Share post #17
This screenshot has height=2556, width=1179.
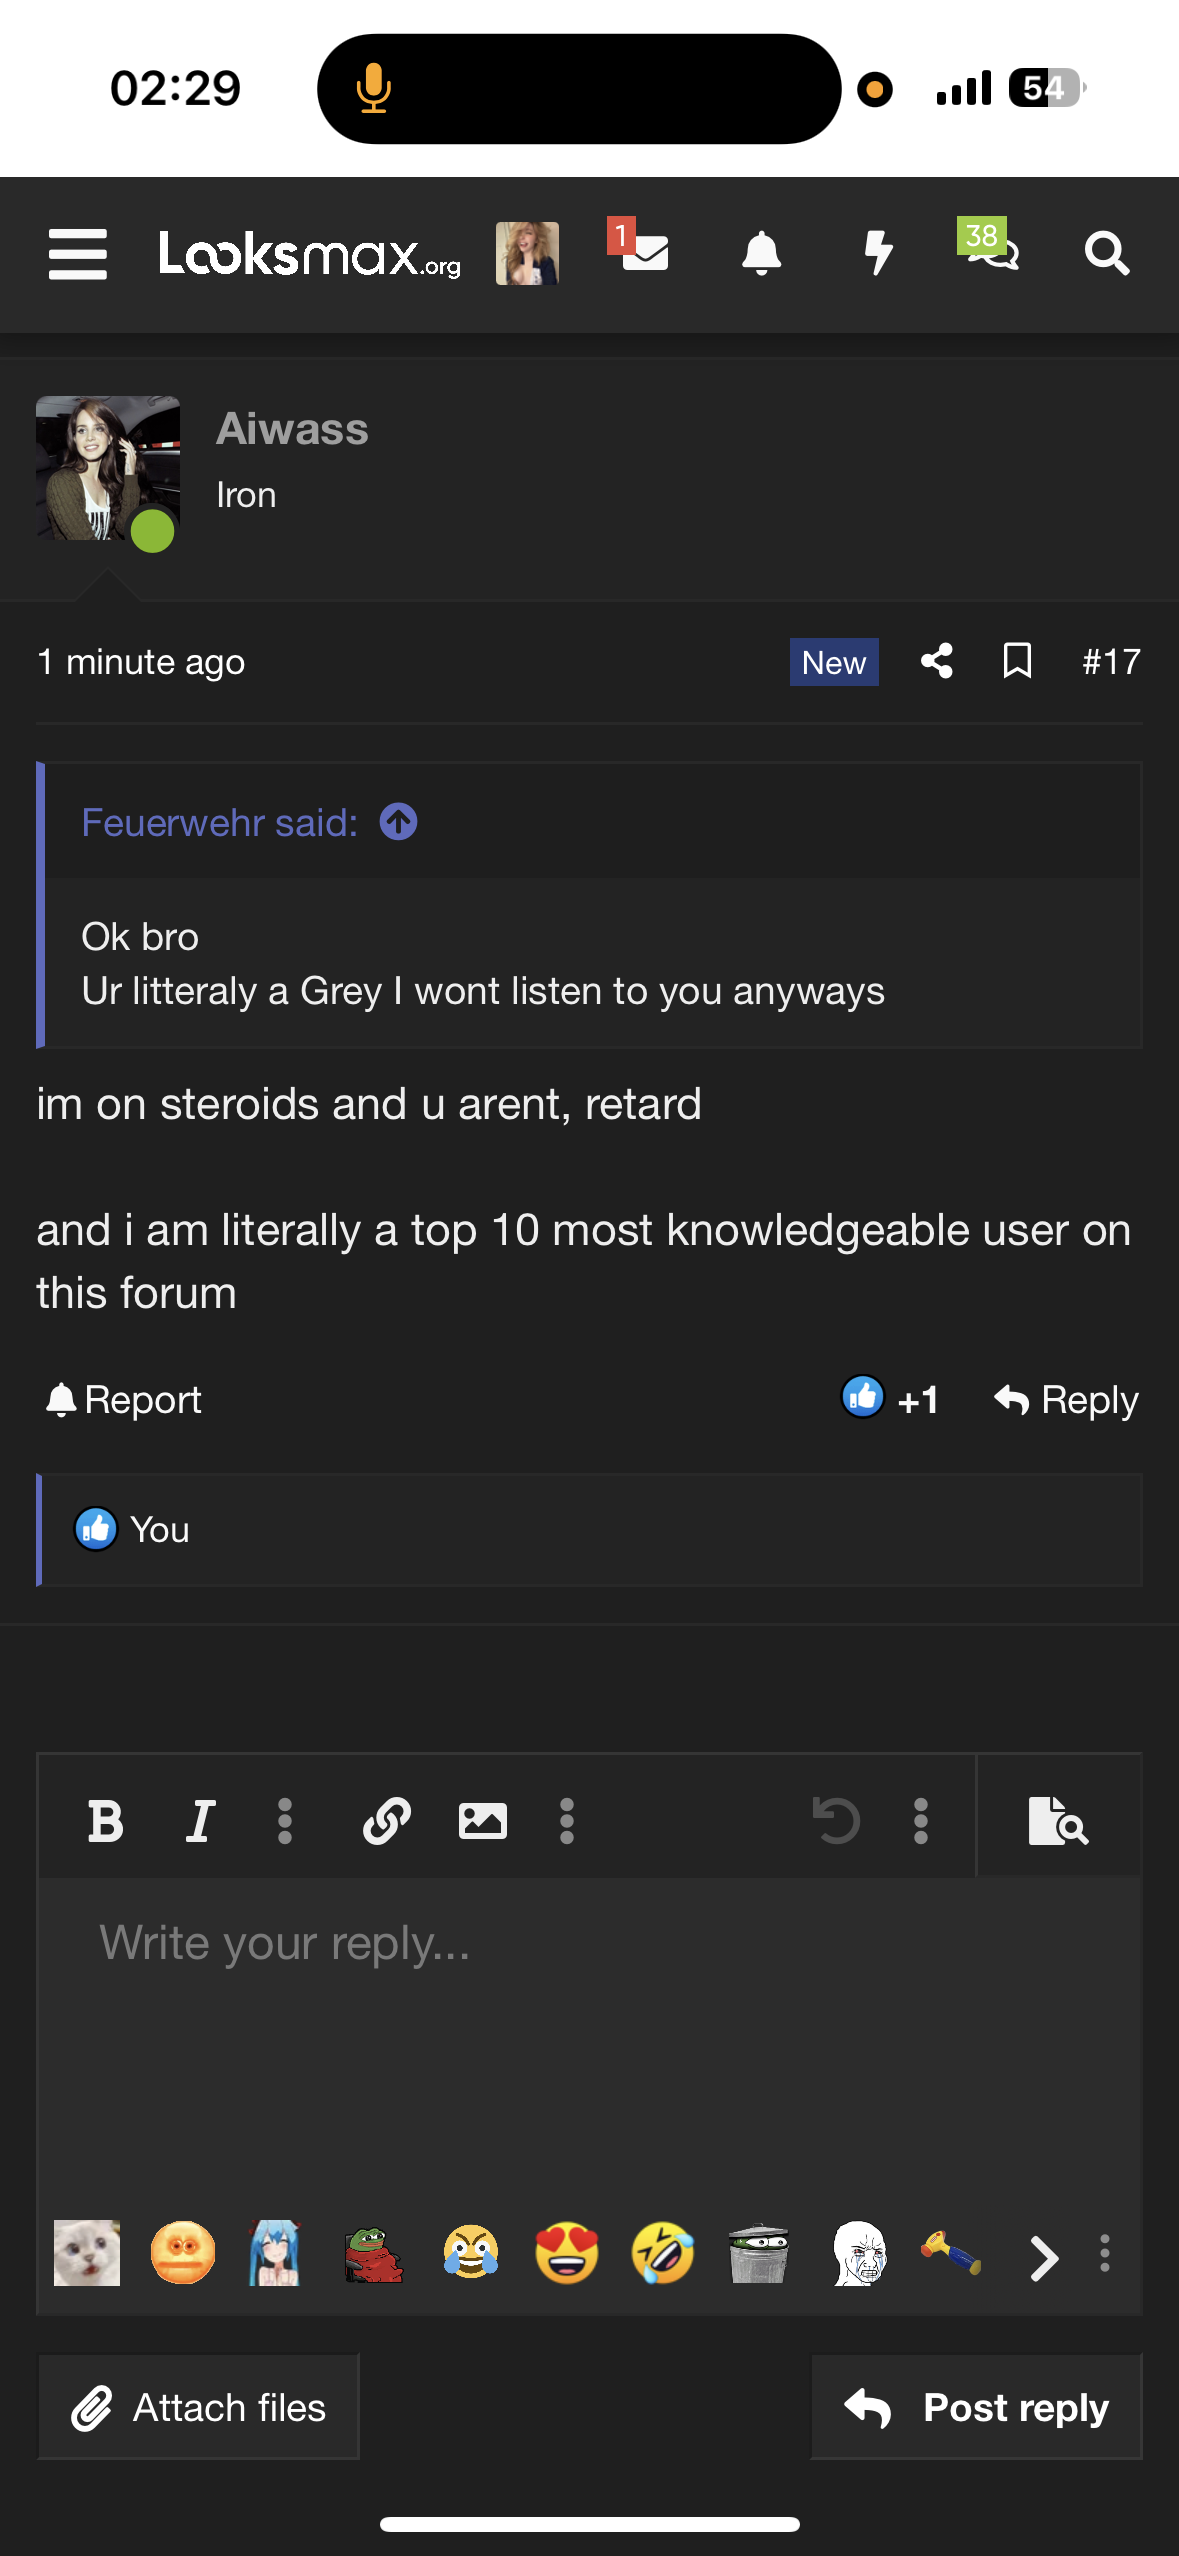click(937, 661)
